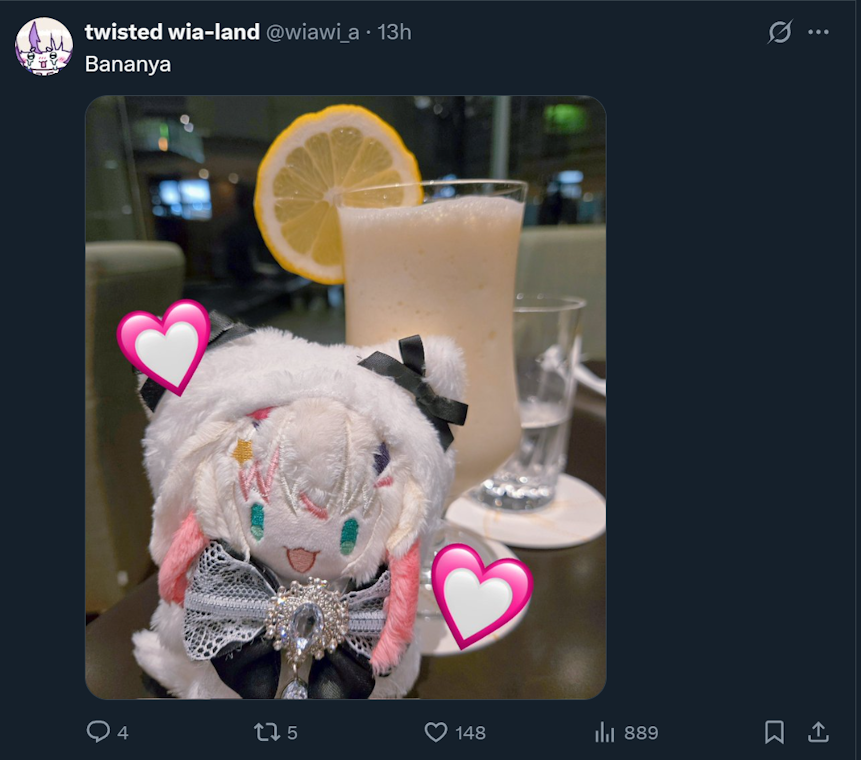
Task: Like the Bananya post with heart
Action: tap(436, 732)
